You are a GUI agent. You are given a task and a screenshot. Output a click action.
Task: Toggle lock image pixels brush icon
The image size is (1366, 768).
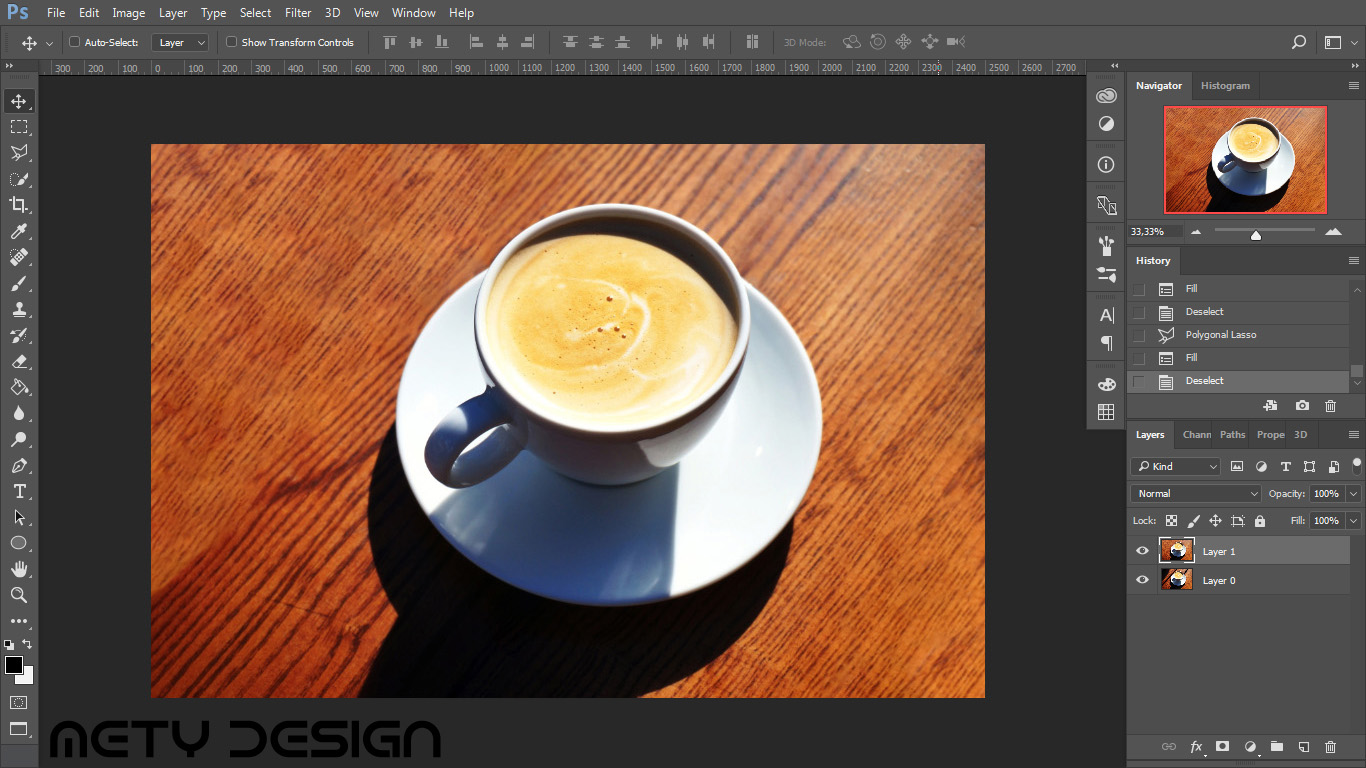(1193, 521)
